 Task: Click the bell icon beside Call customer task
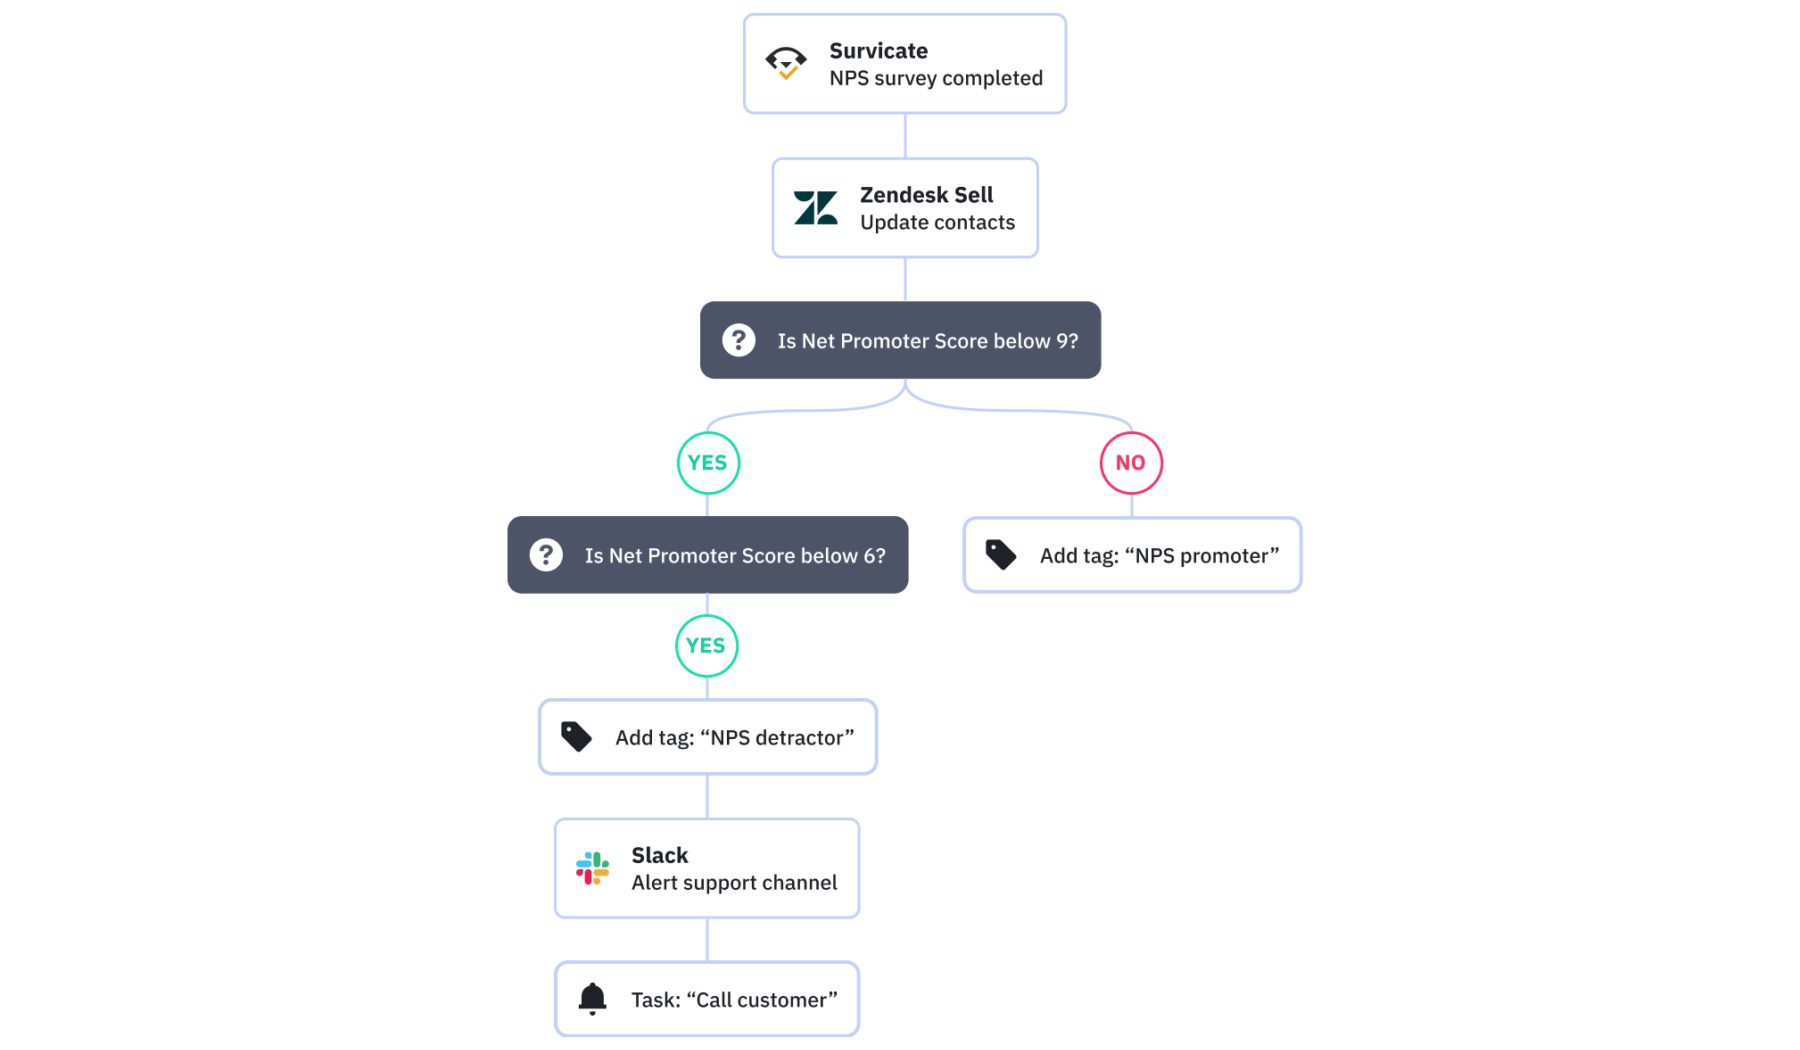(592, 998)
